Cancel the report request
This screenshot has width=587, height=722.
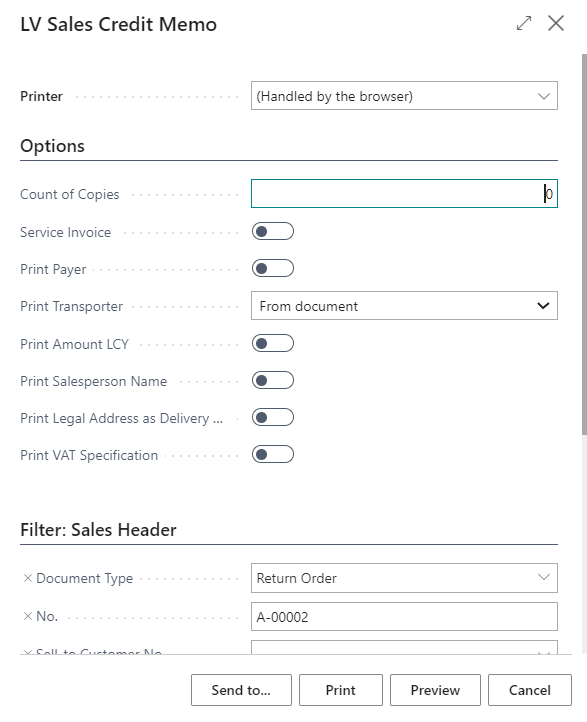click(x=530, y=690)
